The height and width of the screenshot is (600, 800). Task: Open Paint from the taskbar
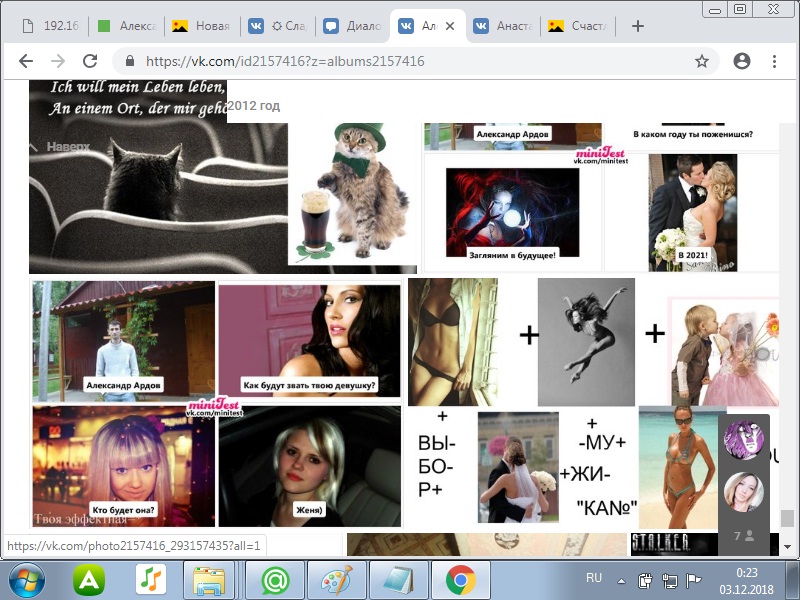coord(337,580)
